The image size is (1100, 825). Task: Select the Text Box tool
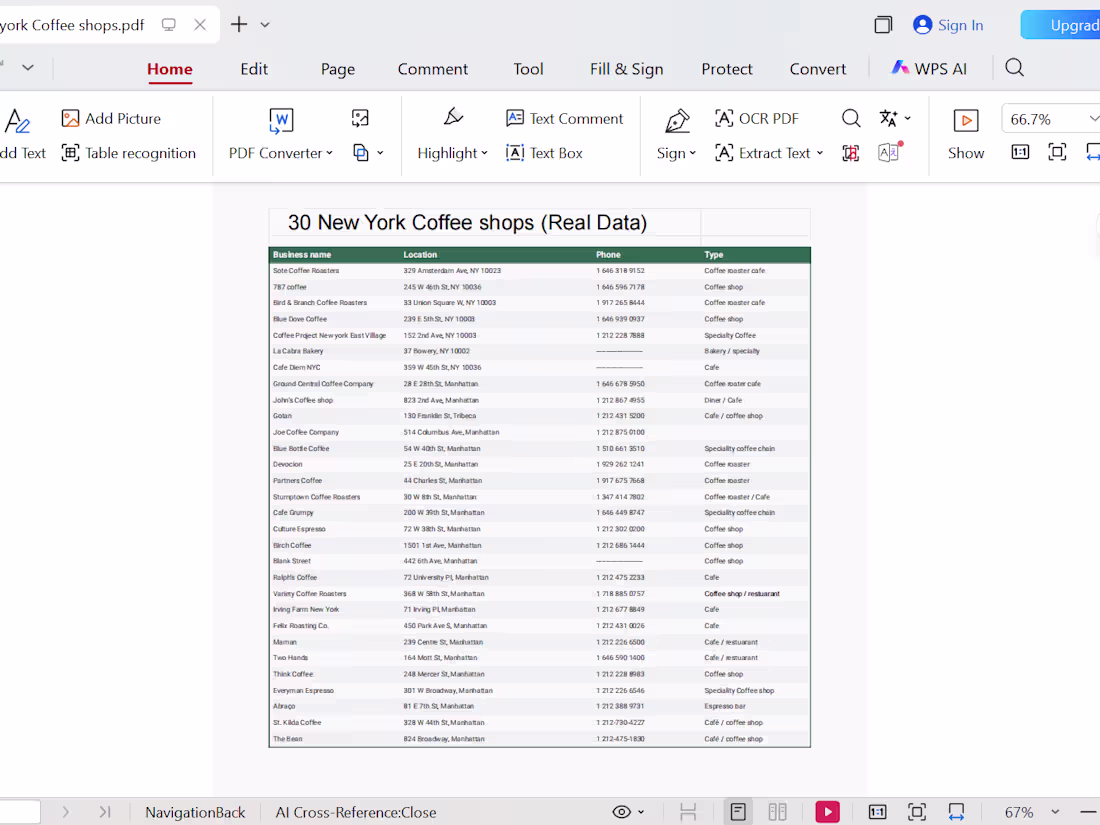tap(544, 153)
